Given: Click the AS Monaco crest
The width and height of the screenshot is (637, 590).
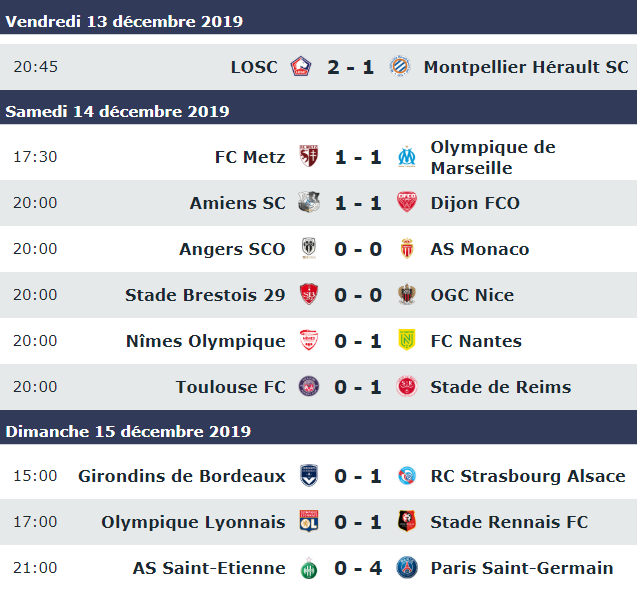Looking at the screenshot, I should pos(407,248).
